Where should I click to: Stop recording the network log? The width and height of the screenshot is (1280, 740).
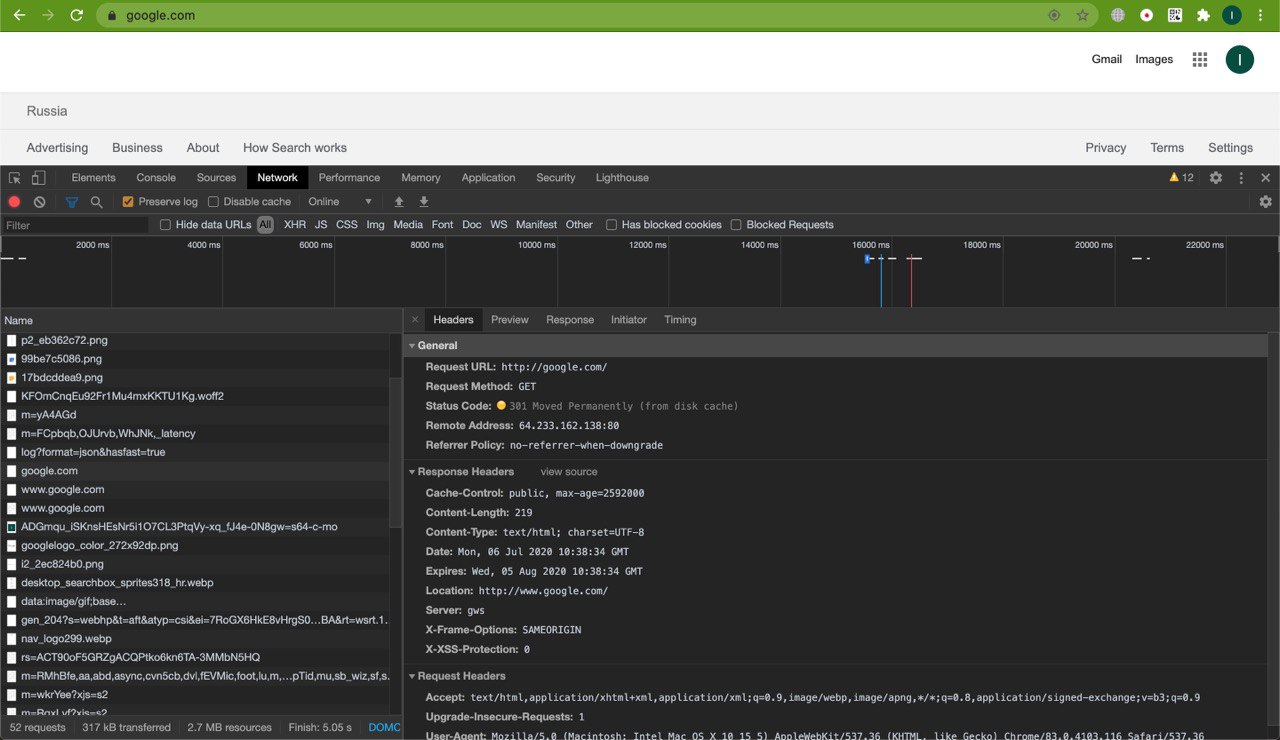pyautogui.click(x=14, y=202)
